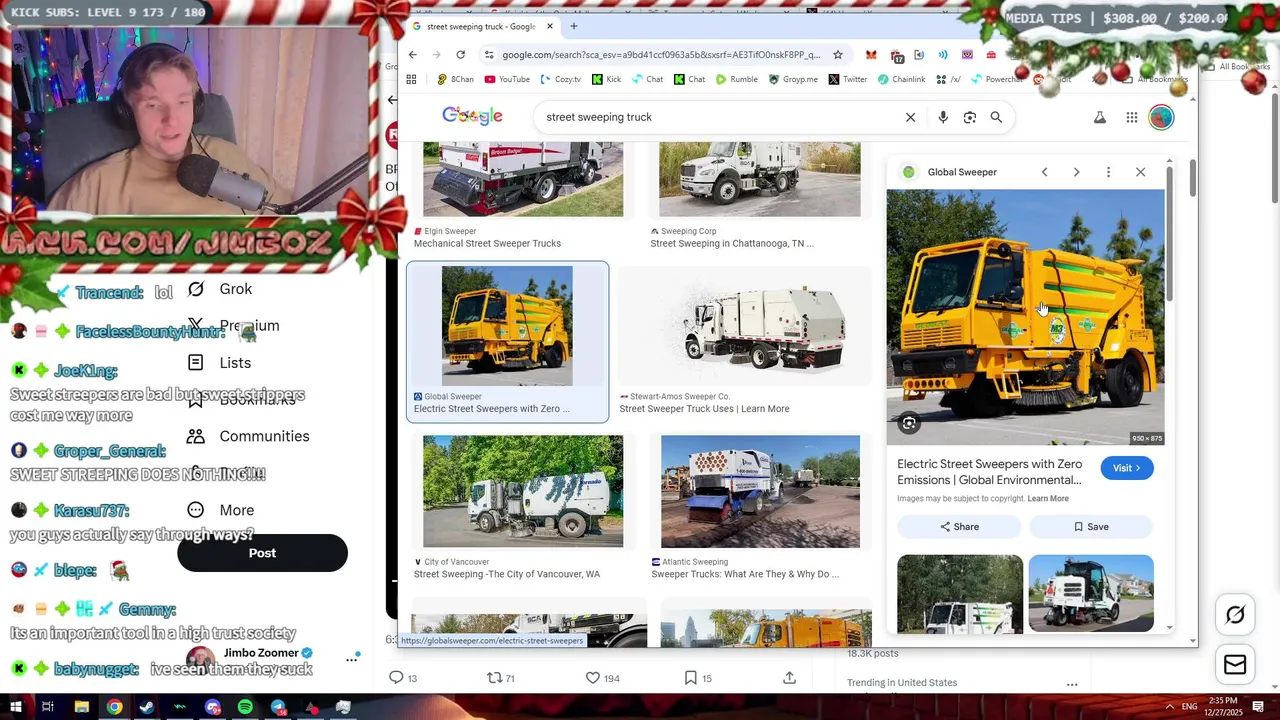Viewport: 1280px width, 720px height.
Task: Open more options for the trending item
Action: pos(1072,685)
